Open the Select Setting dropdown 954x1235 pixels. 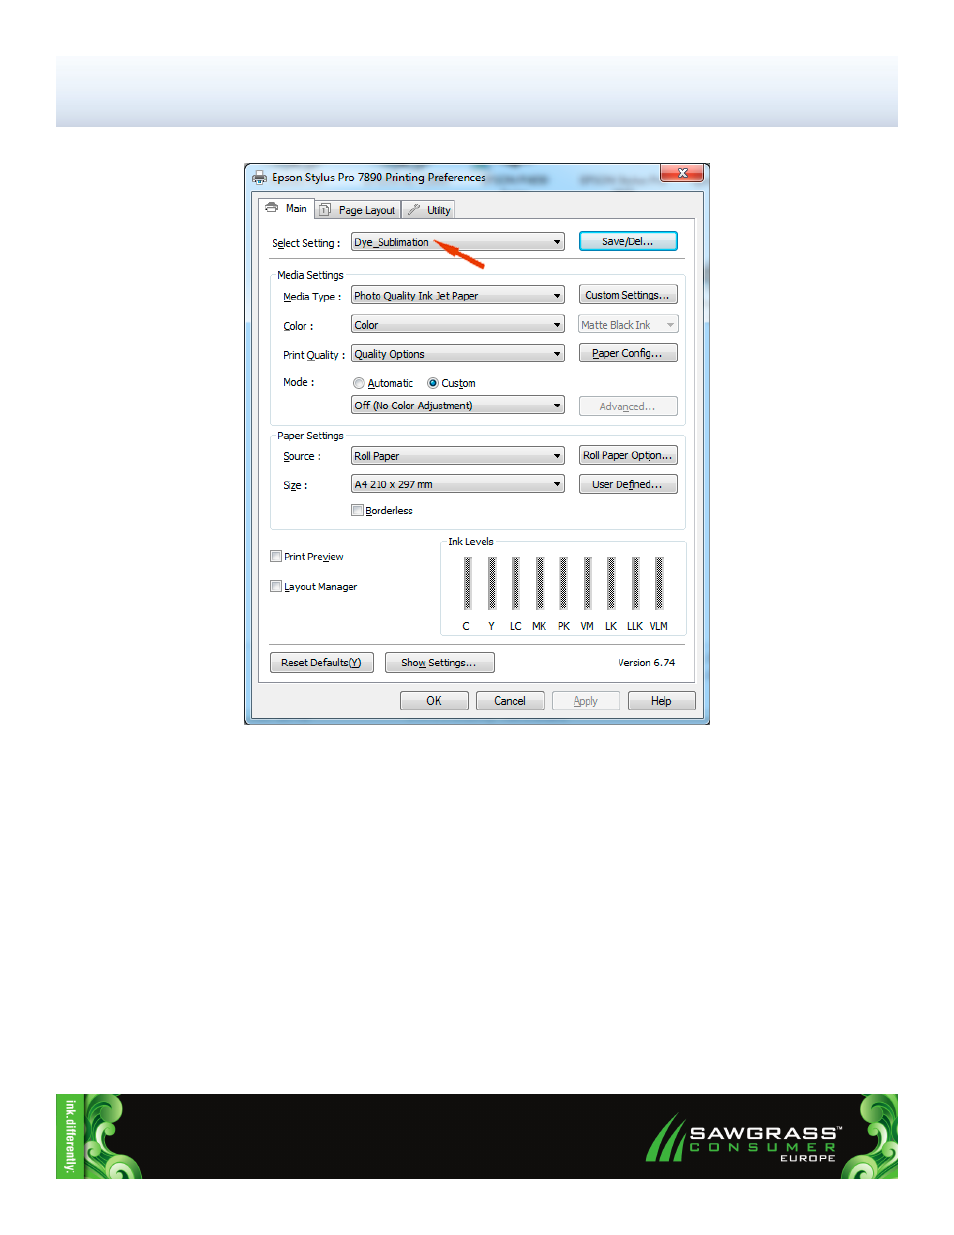click(x=458, y=242)
